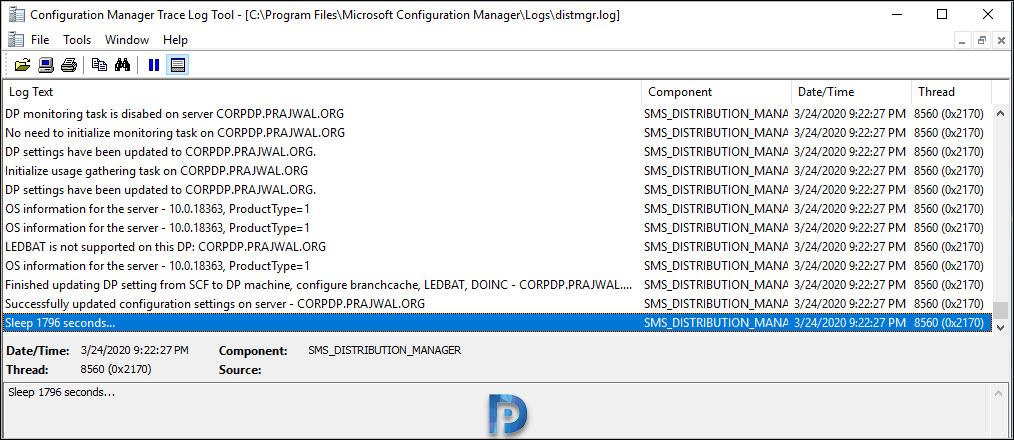Click the application icon in the title bar
This screenshot has height=440, width=1014.
click(x=16, y=14)
